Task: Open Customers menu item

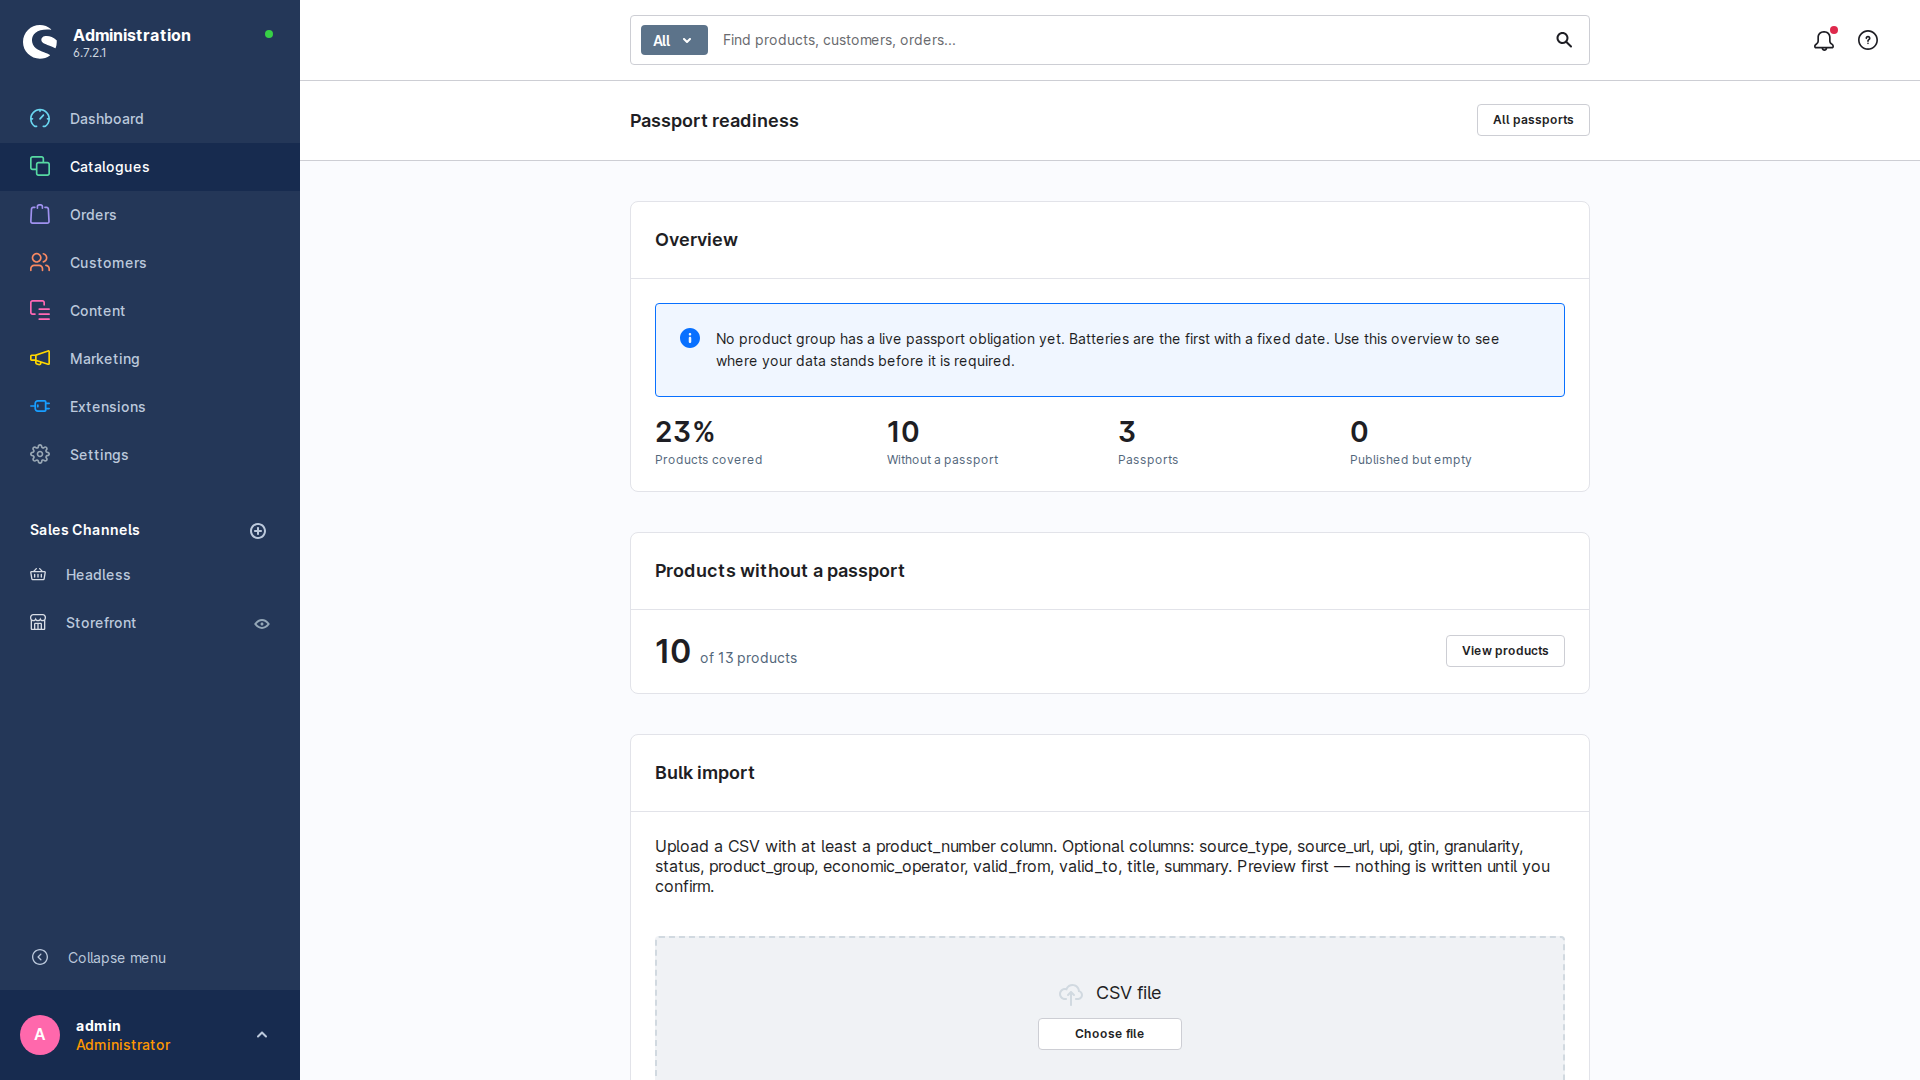Action: 150,263
